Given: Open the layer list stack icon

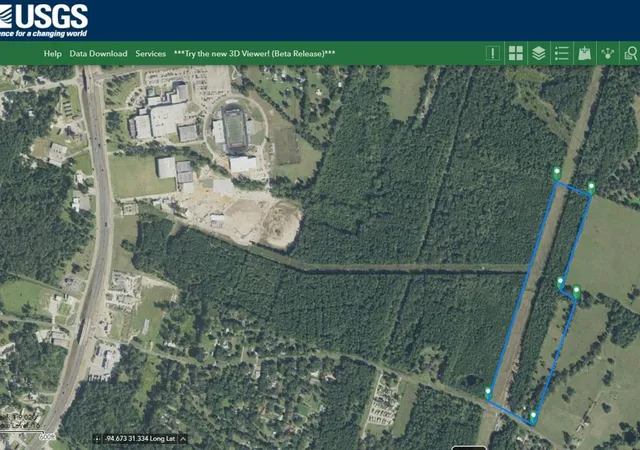Looking at the screenshot, I should [x=539, y=53].
